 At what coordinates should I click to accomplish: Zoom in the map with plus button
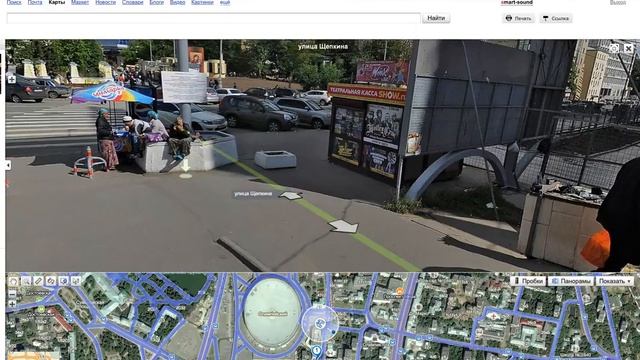(x=12, y=304)
